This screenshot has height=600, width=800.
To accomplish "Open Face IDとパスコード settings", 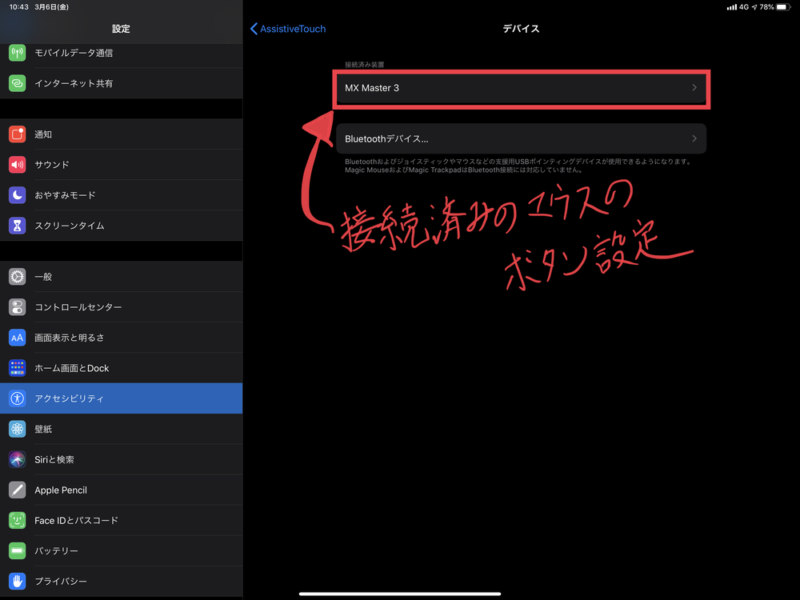I will pyautogui.click(x=121, y=520).
